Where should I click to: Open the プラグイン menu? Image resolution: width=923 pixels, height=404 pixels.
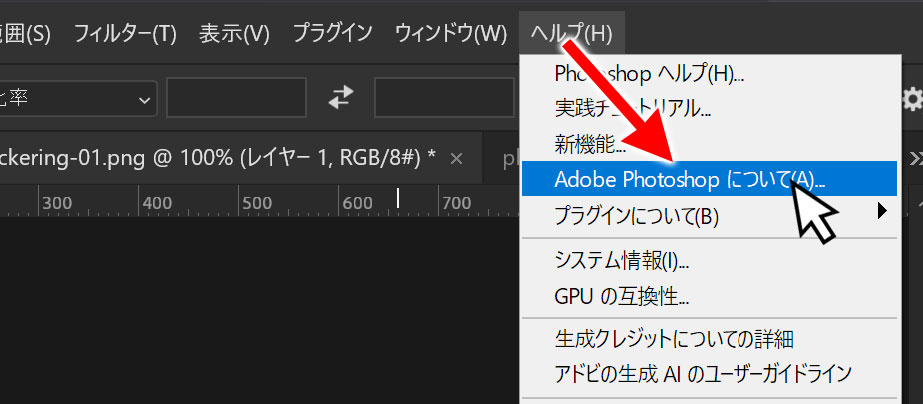[333, 33]
